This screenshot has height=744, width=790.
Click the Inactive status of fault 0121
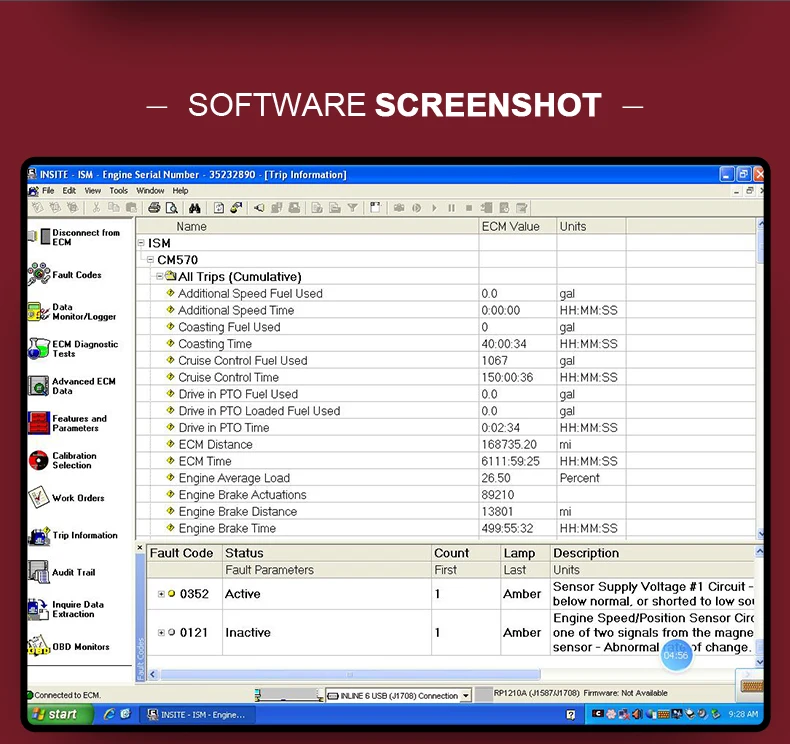[248, 632]
